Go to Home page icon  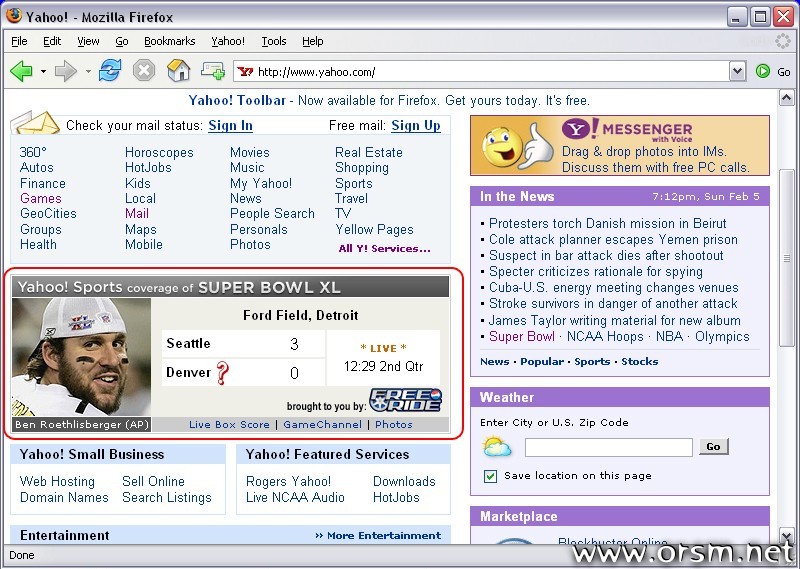tap(179, 70)
